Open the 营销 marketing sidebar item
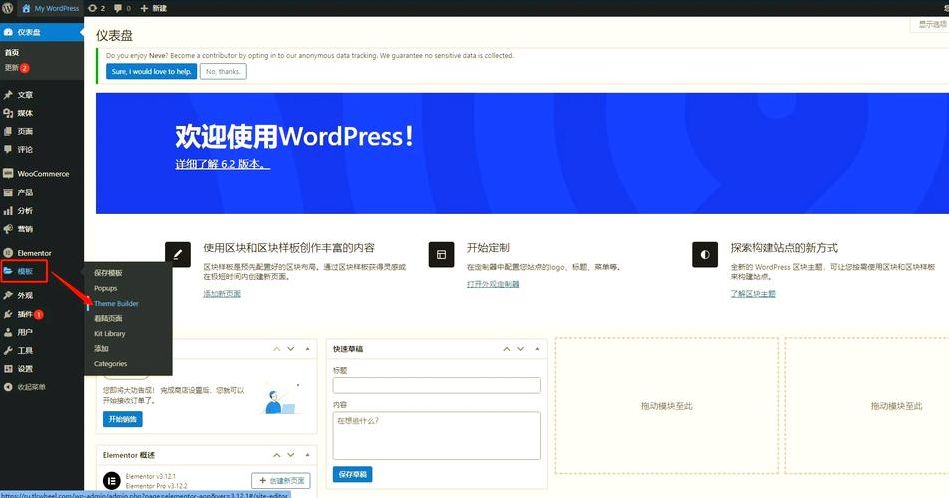 42,229
